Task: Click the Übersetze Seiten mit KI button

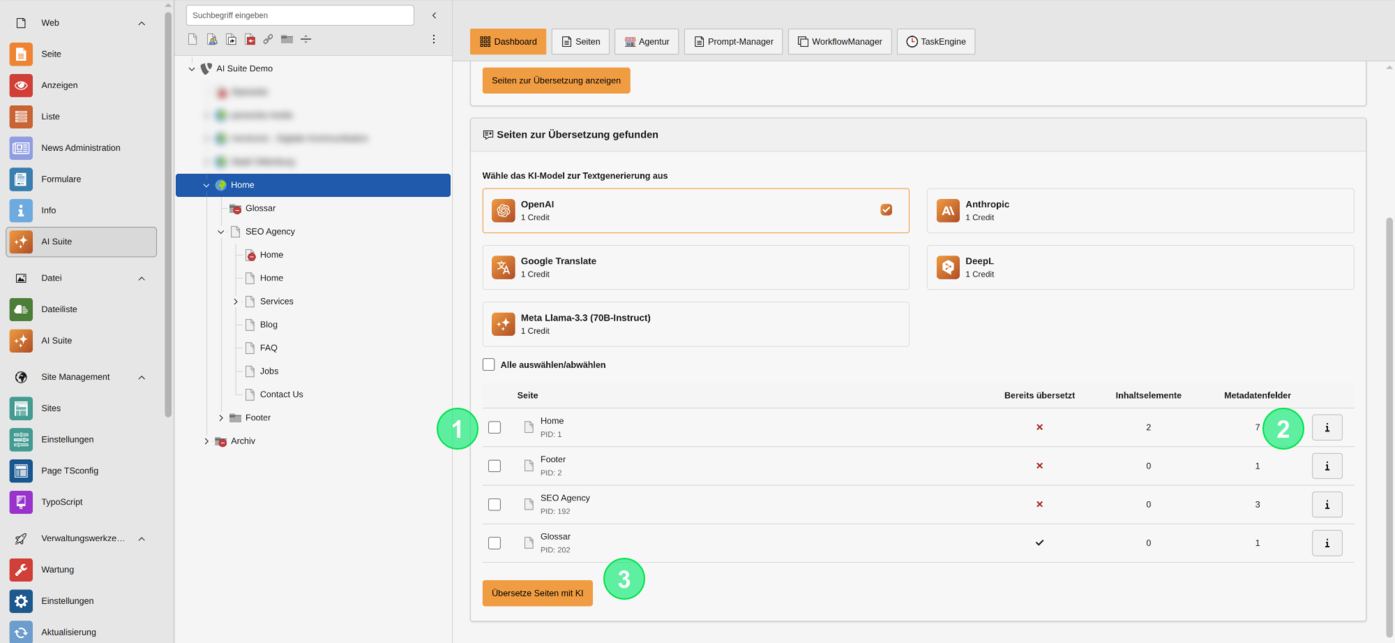Action: (x=537, y=593)
